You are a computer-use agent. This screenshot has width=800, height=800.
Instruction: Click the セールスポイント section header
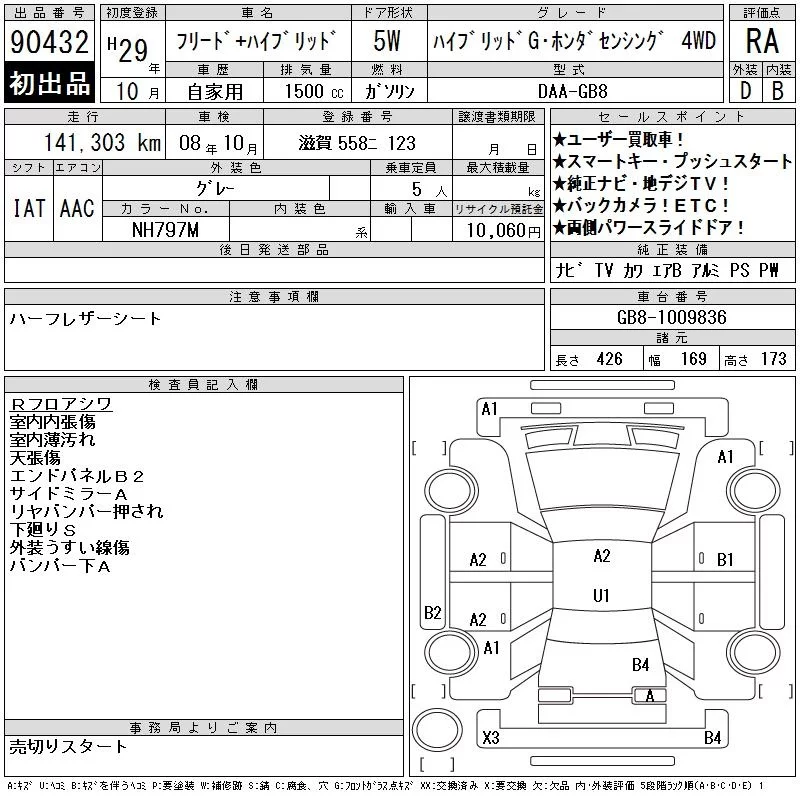click(672, 117)
